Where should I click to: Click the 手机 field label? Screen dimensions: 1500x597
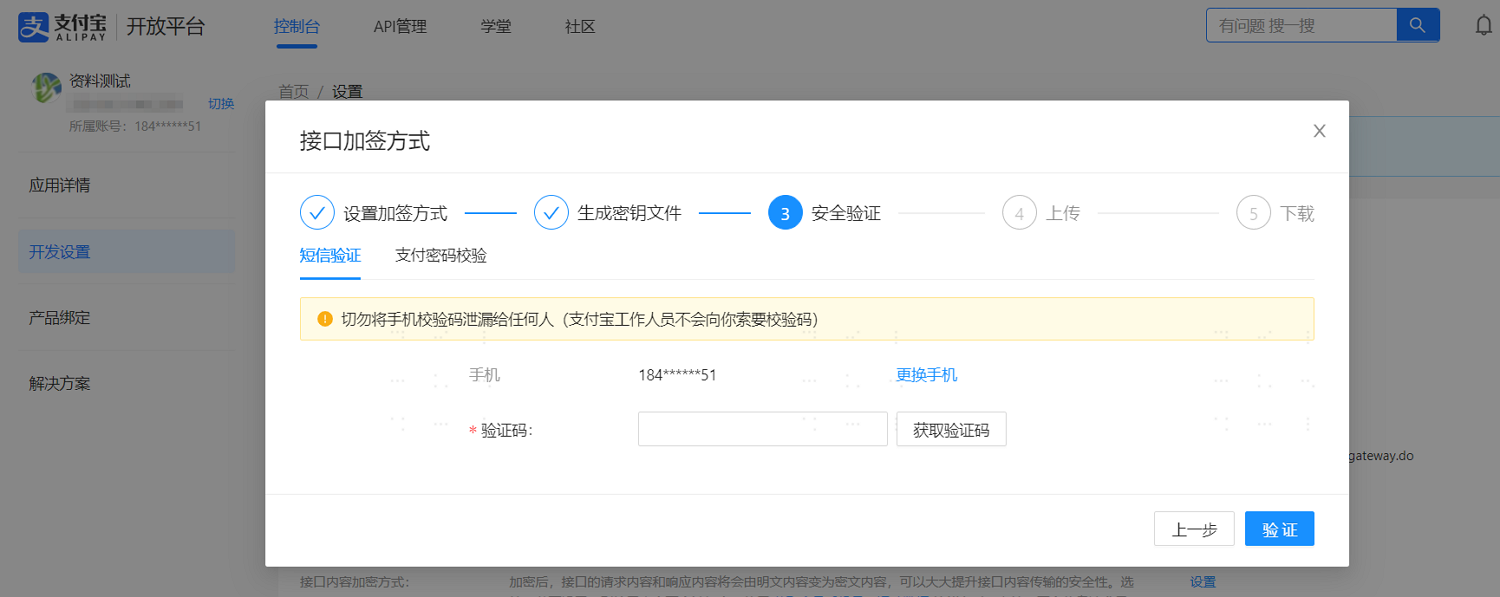tap(485, 375)
